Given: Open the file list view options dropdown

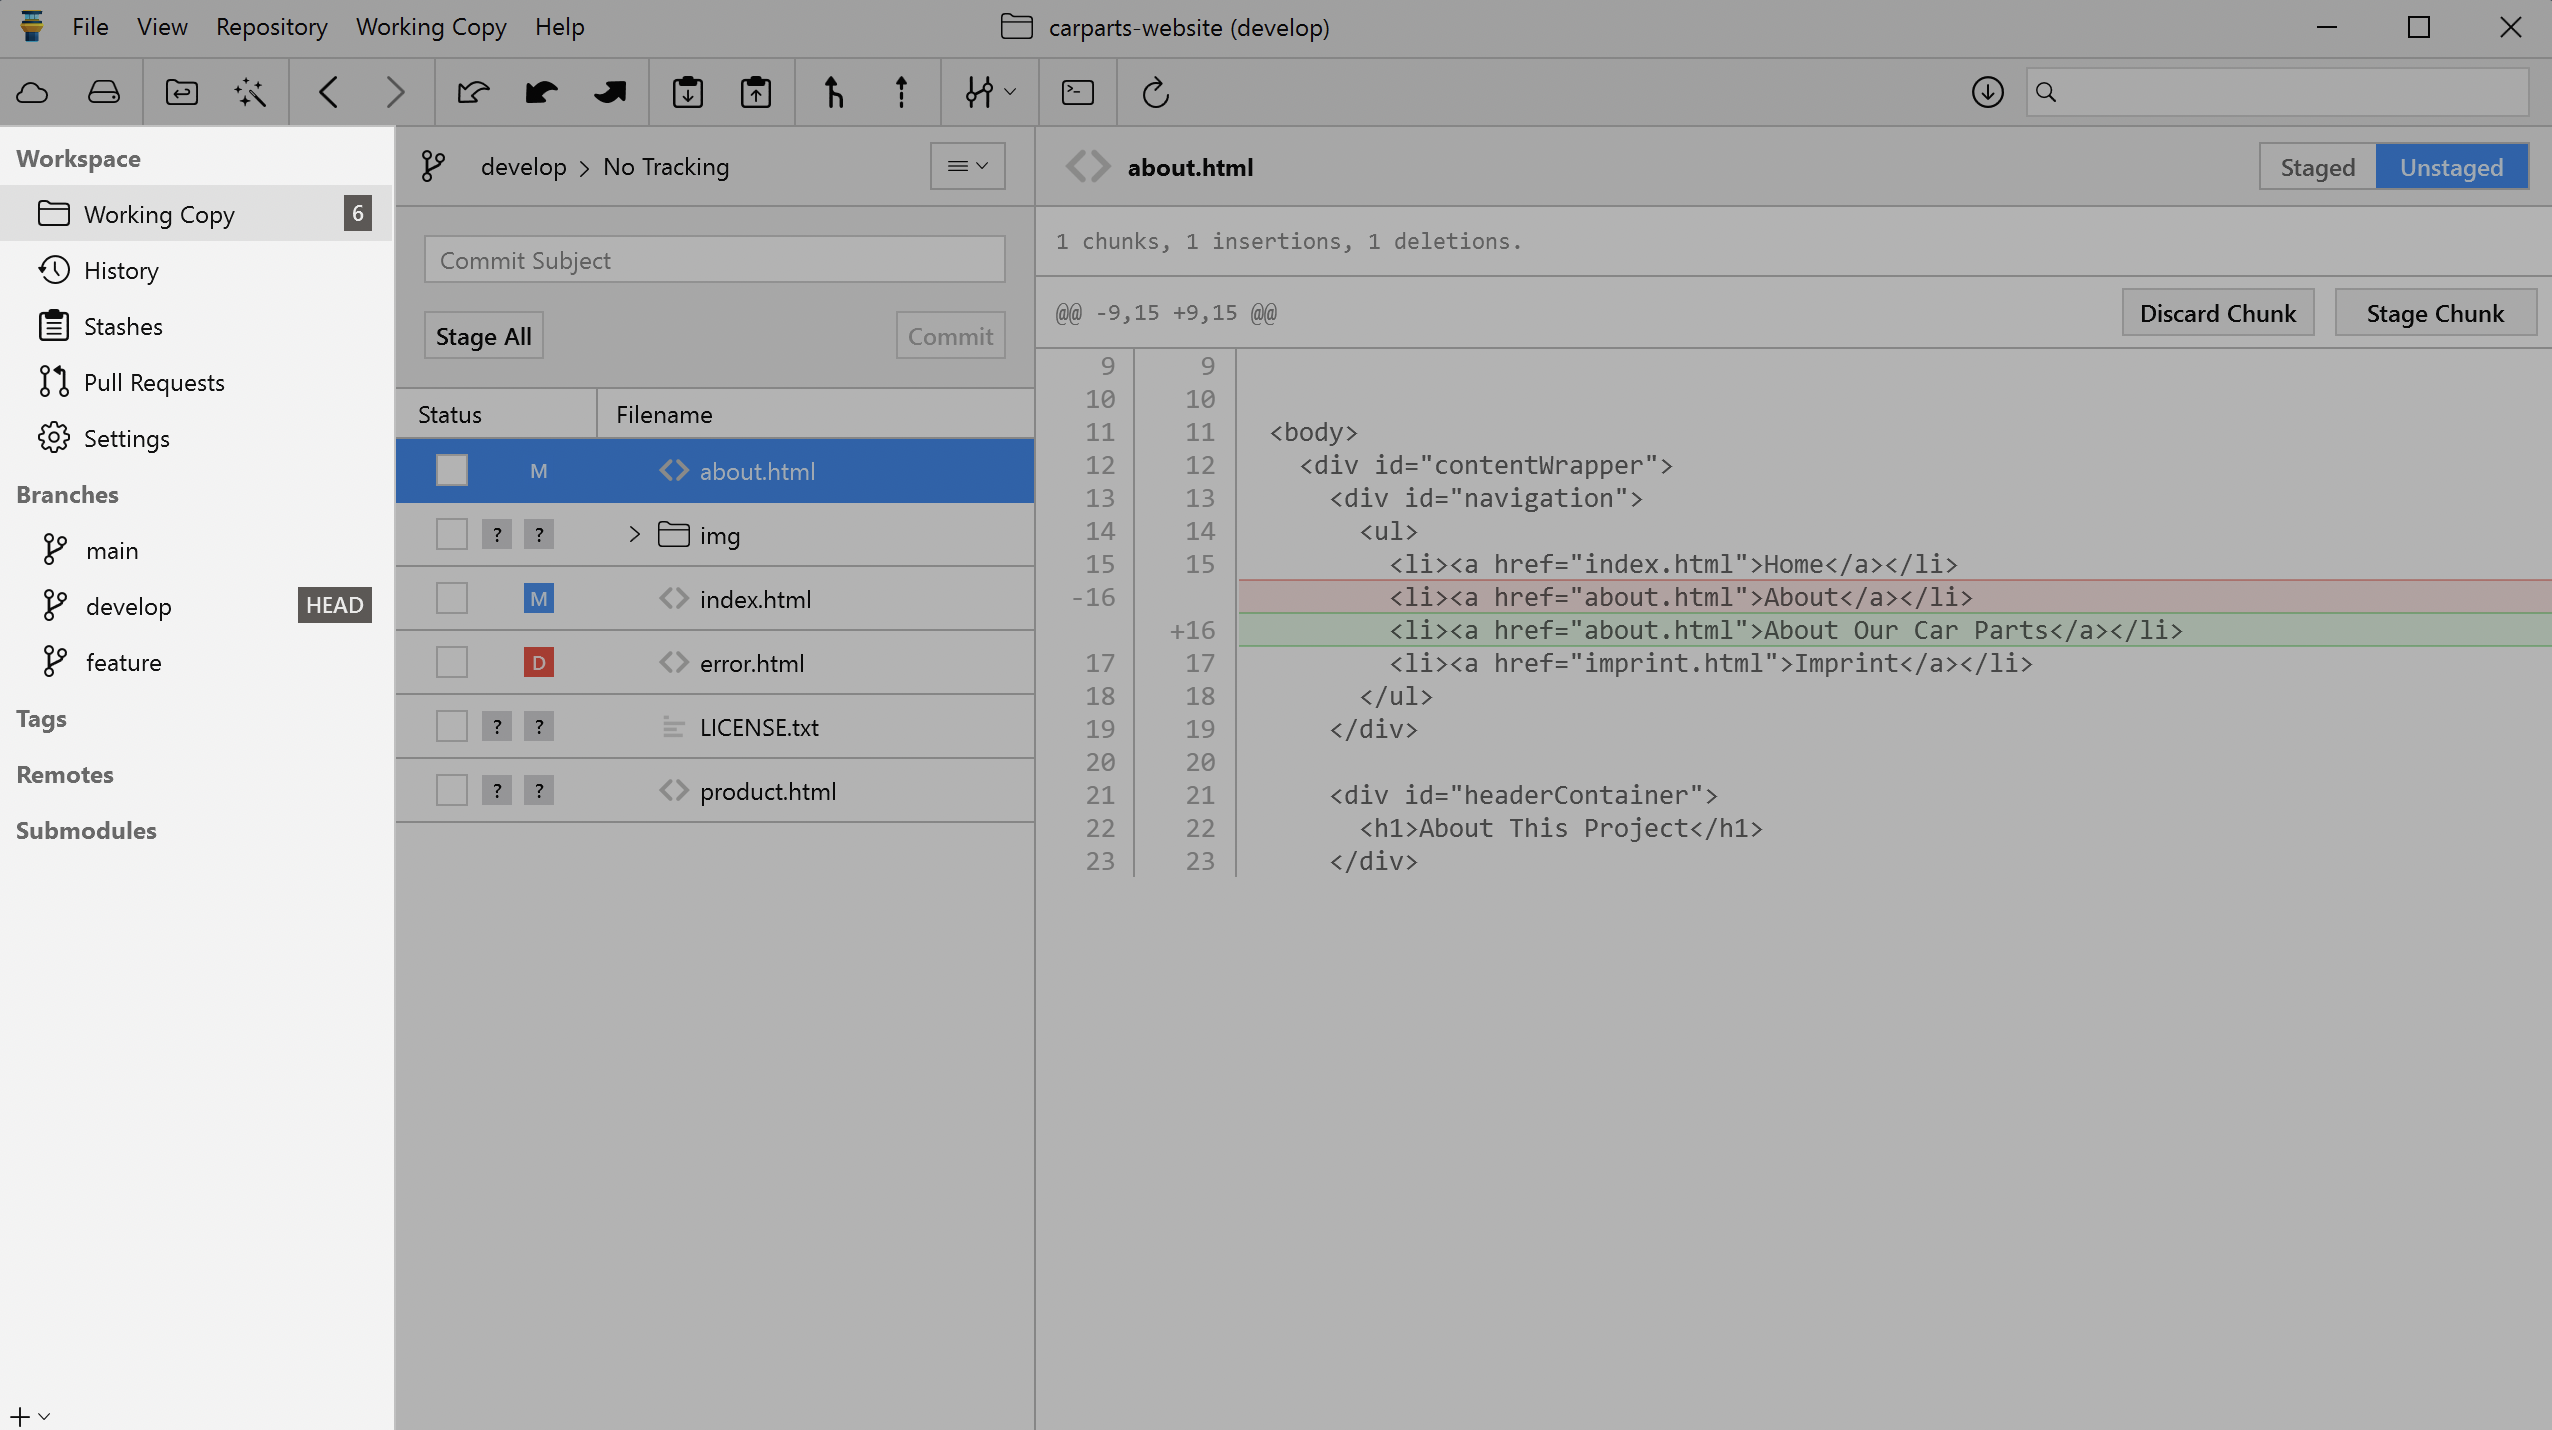Looking at the screenshot, I should pos(967,166).
